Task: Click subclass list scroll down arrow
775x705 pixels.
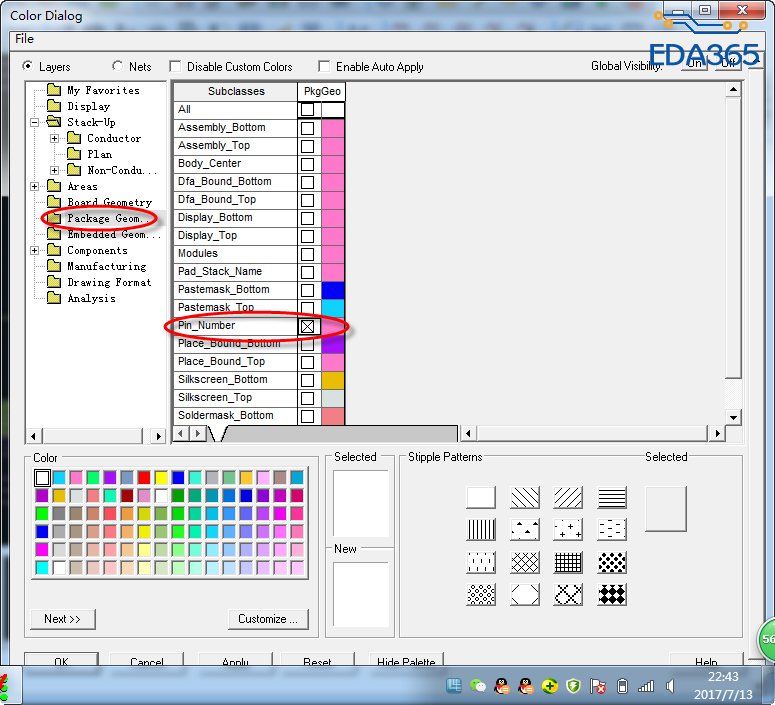Action: click(733, 417)
